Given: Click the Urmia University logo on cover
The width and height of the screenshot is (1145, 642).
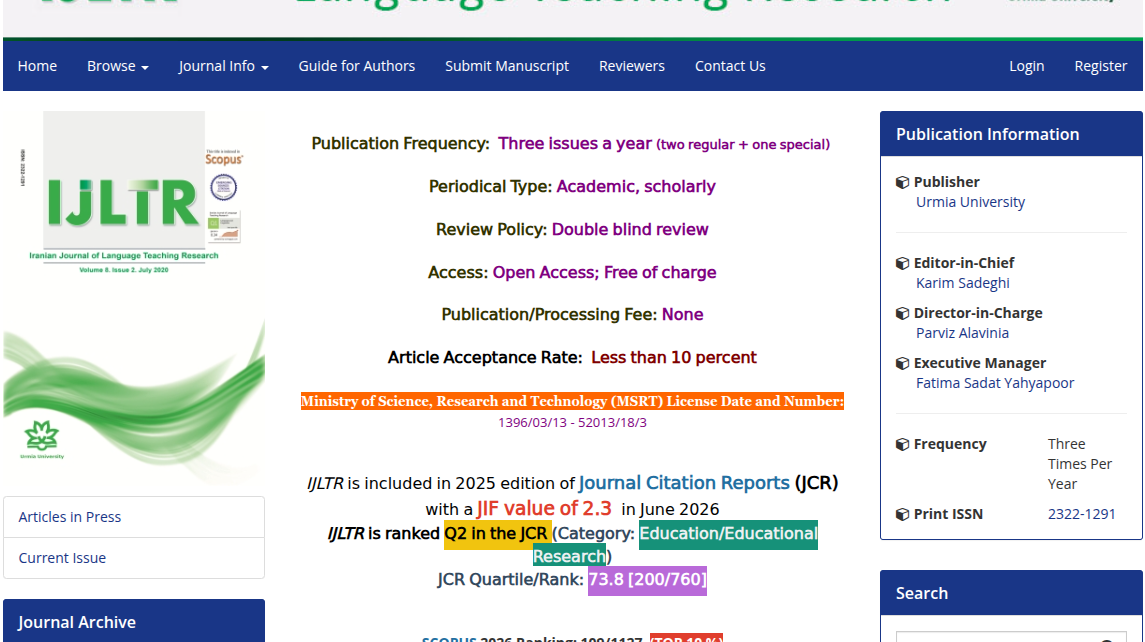Looking at the screenshot, I should point(42,439).
